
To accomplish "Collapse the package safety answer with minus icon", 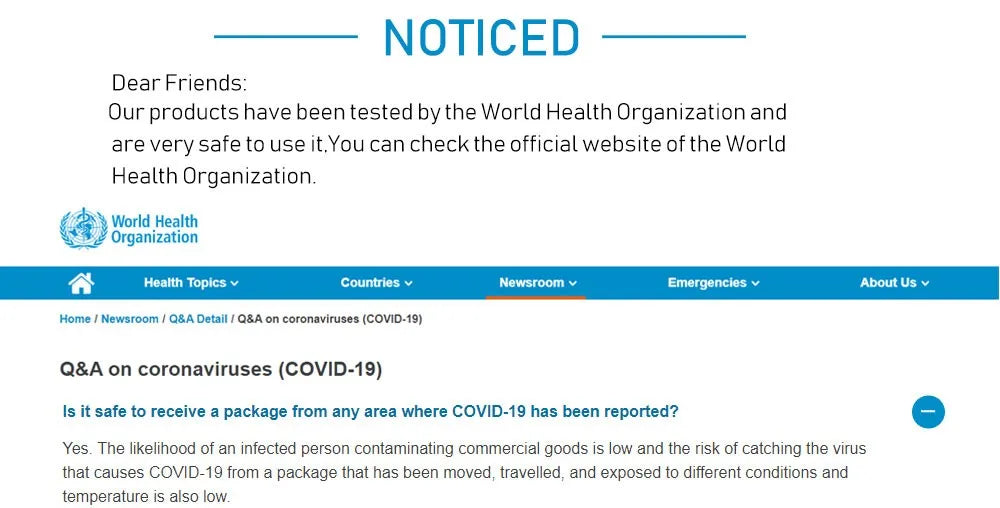I will click(x=928, y=412).
